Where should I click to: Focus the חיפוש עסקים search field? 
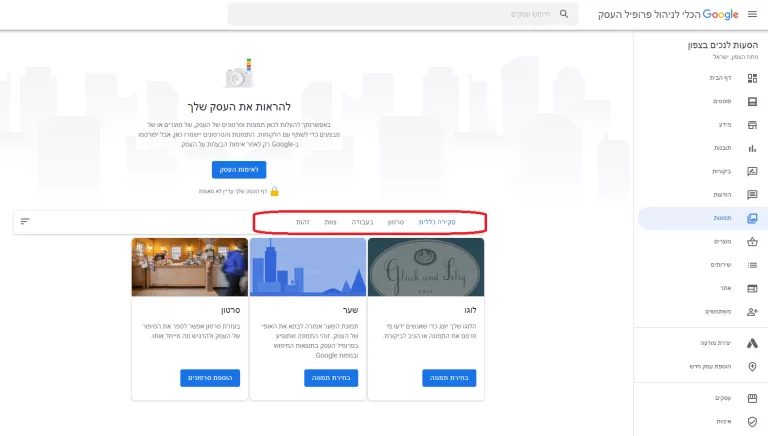click(403, 14)
